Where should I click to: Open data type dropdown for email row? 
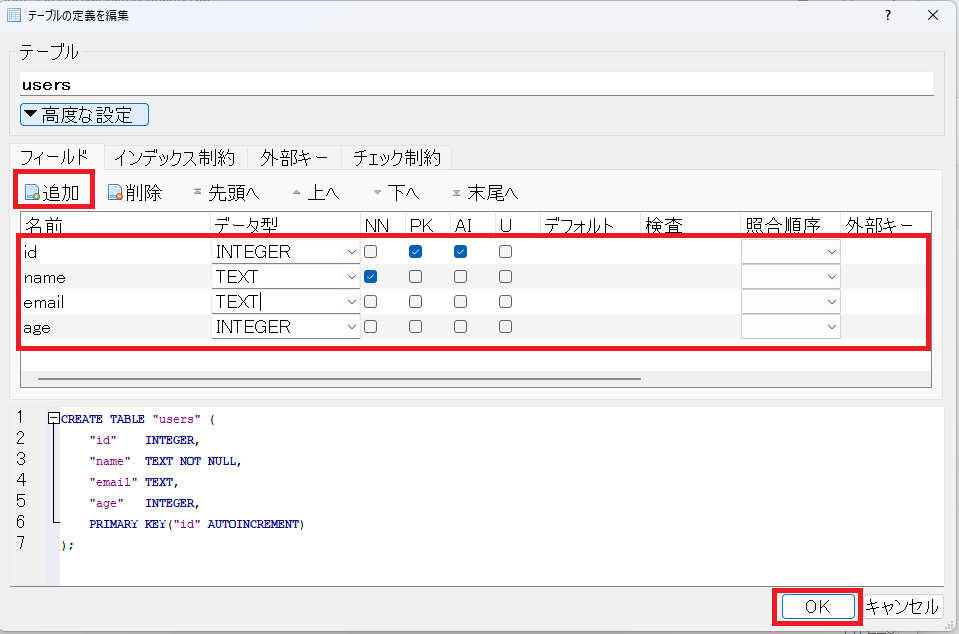point(351,302)
